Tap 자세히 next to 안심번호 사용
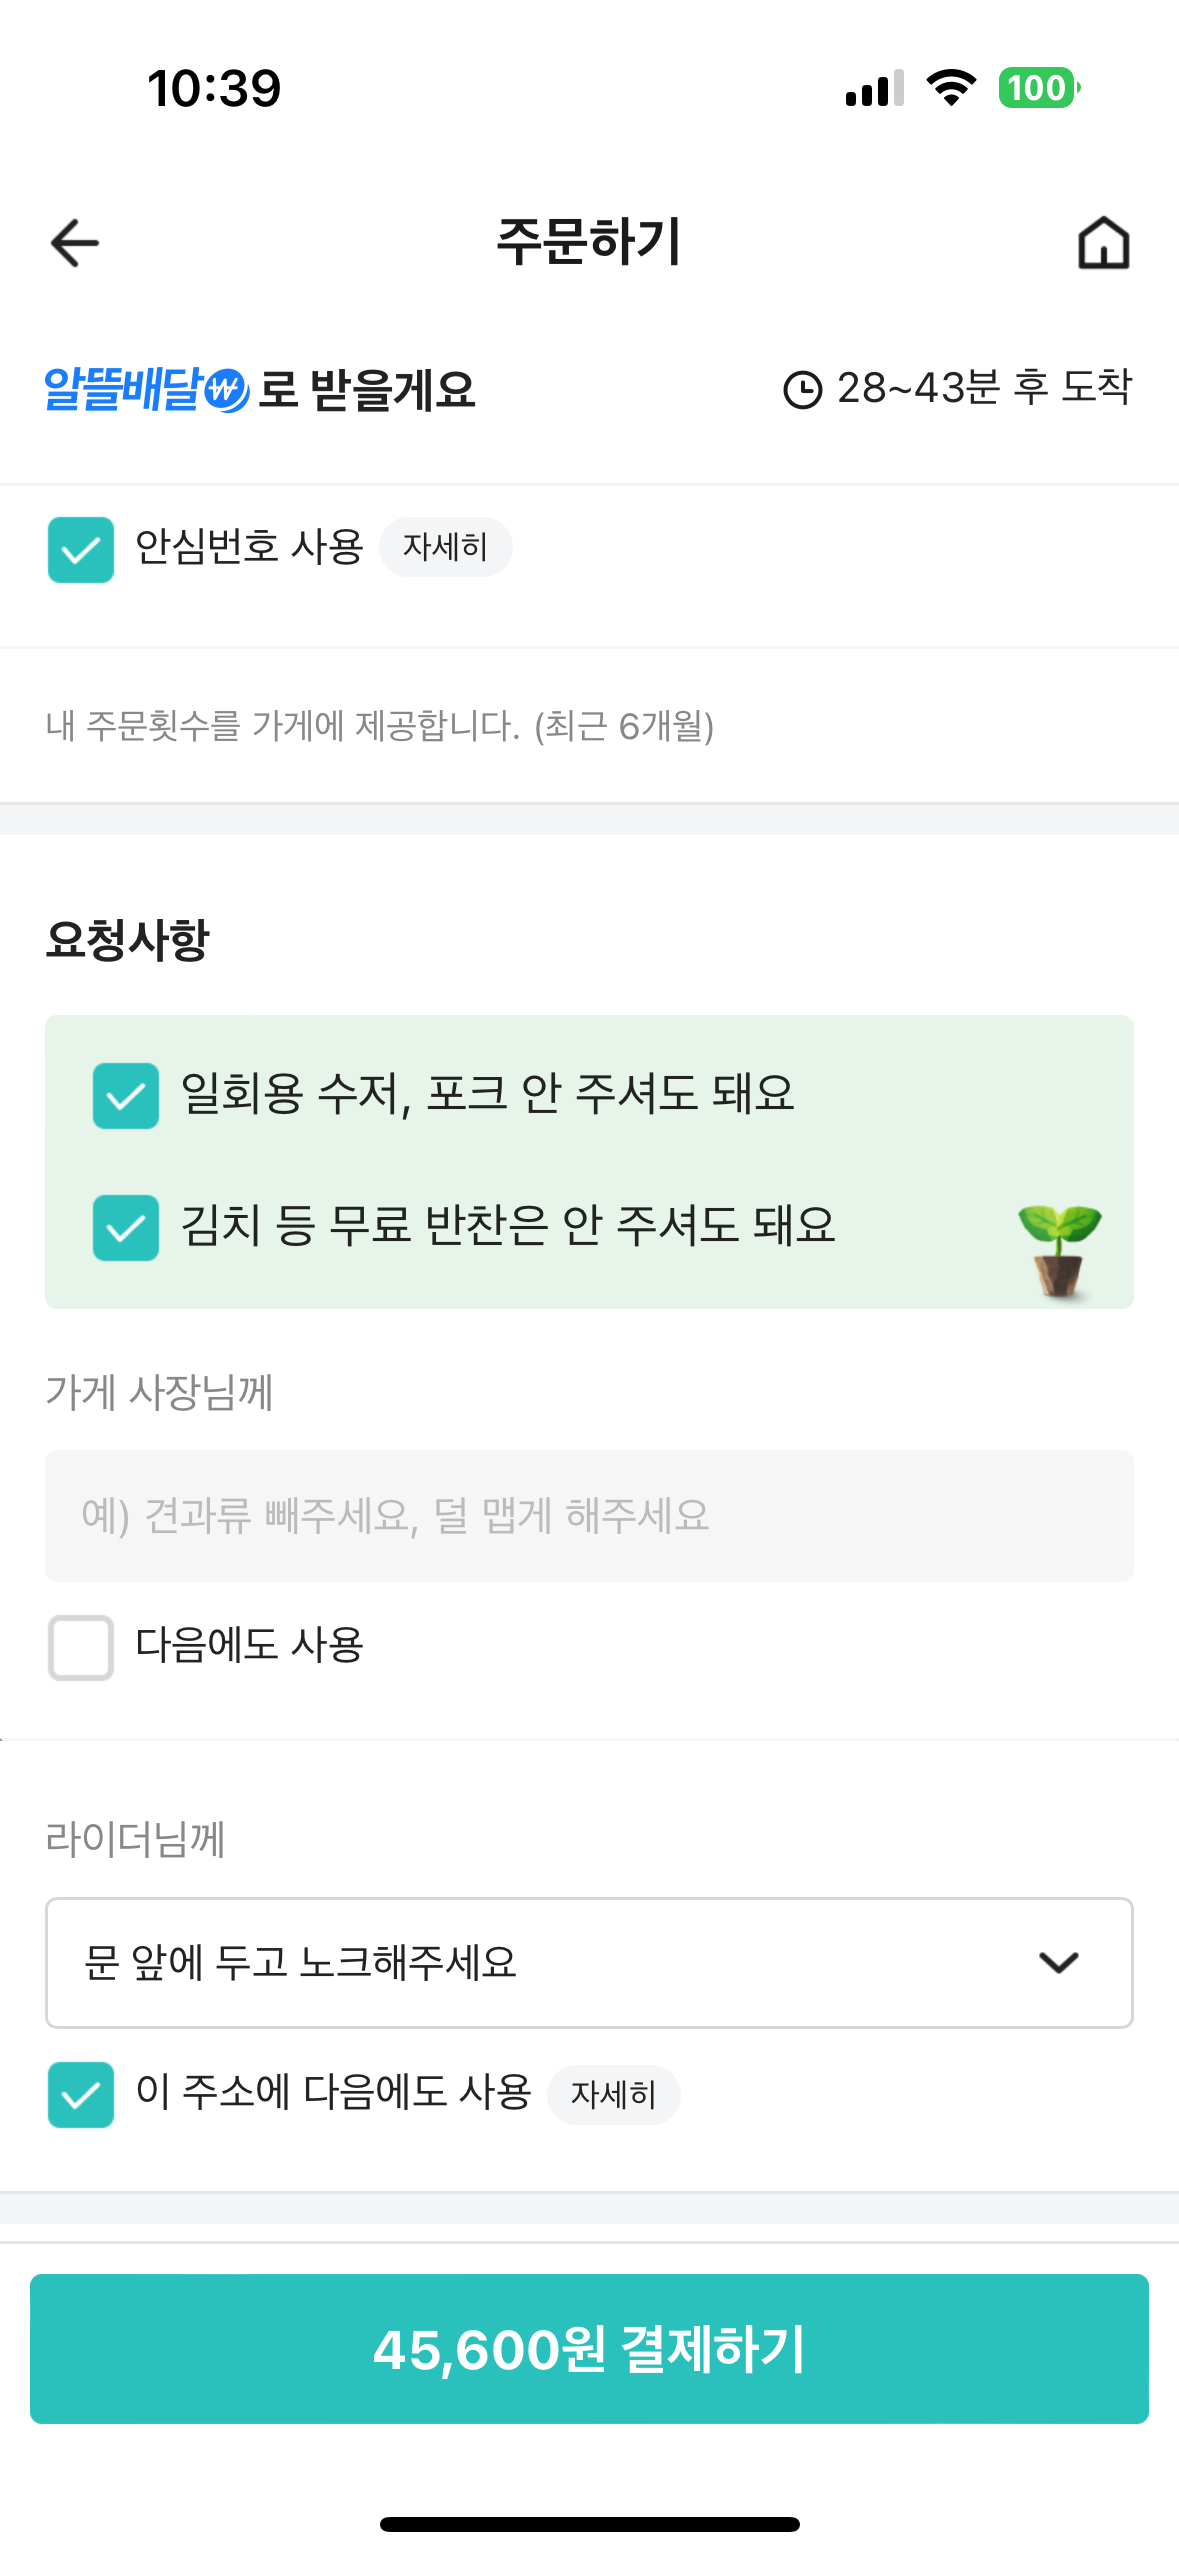 click(445, 547)
